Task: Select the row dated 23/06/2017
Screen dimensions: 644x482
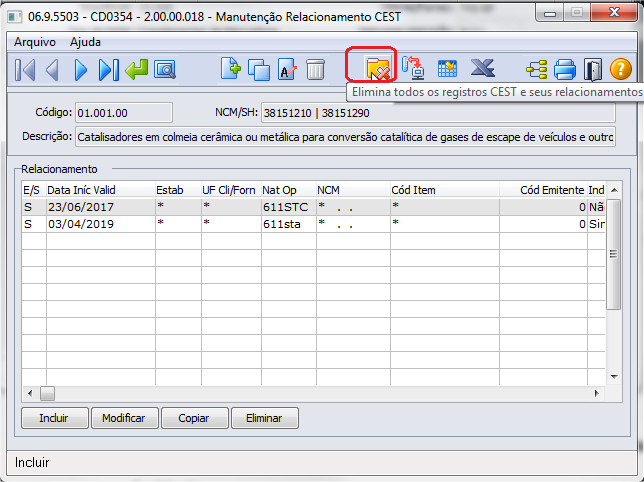Action: pos(313,207)
